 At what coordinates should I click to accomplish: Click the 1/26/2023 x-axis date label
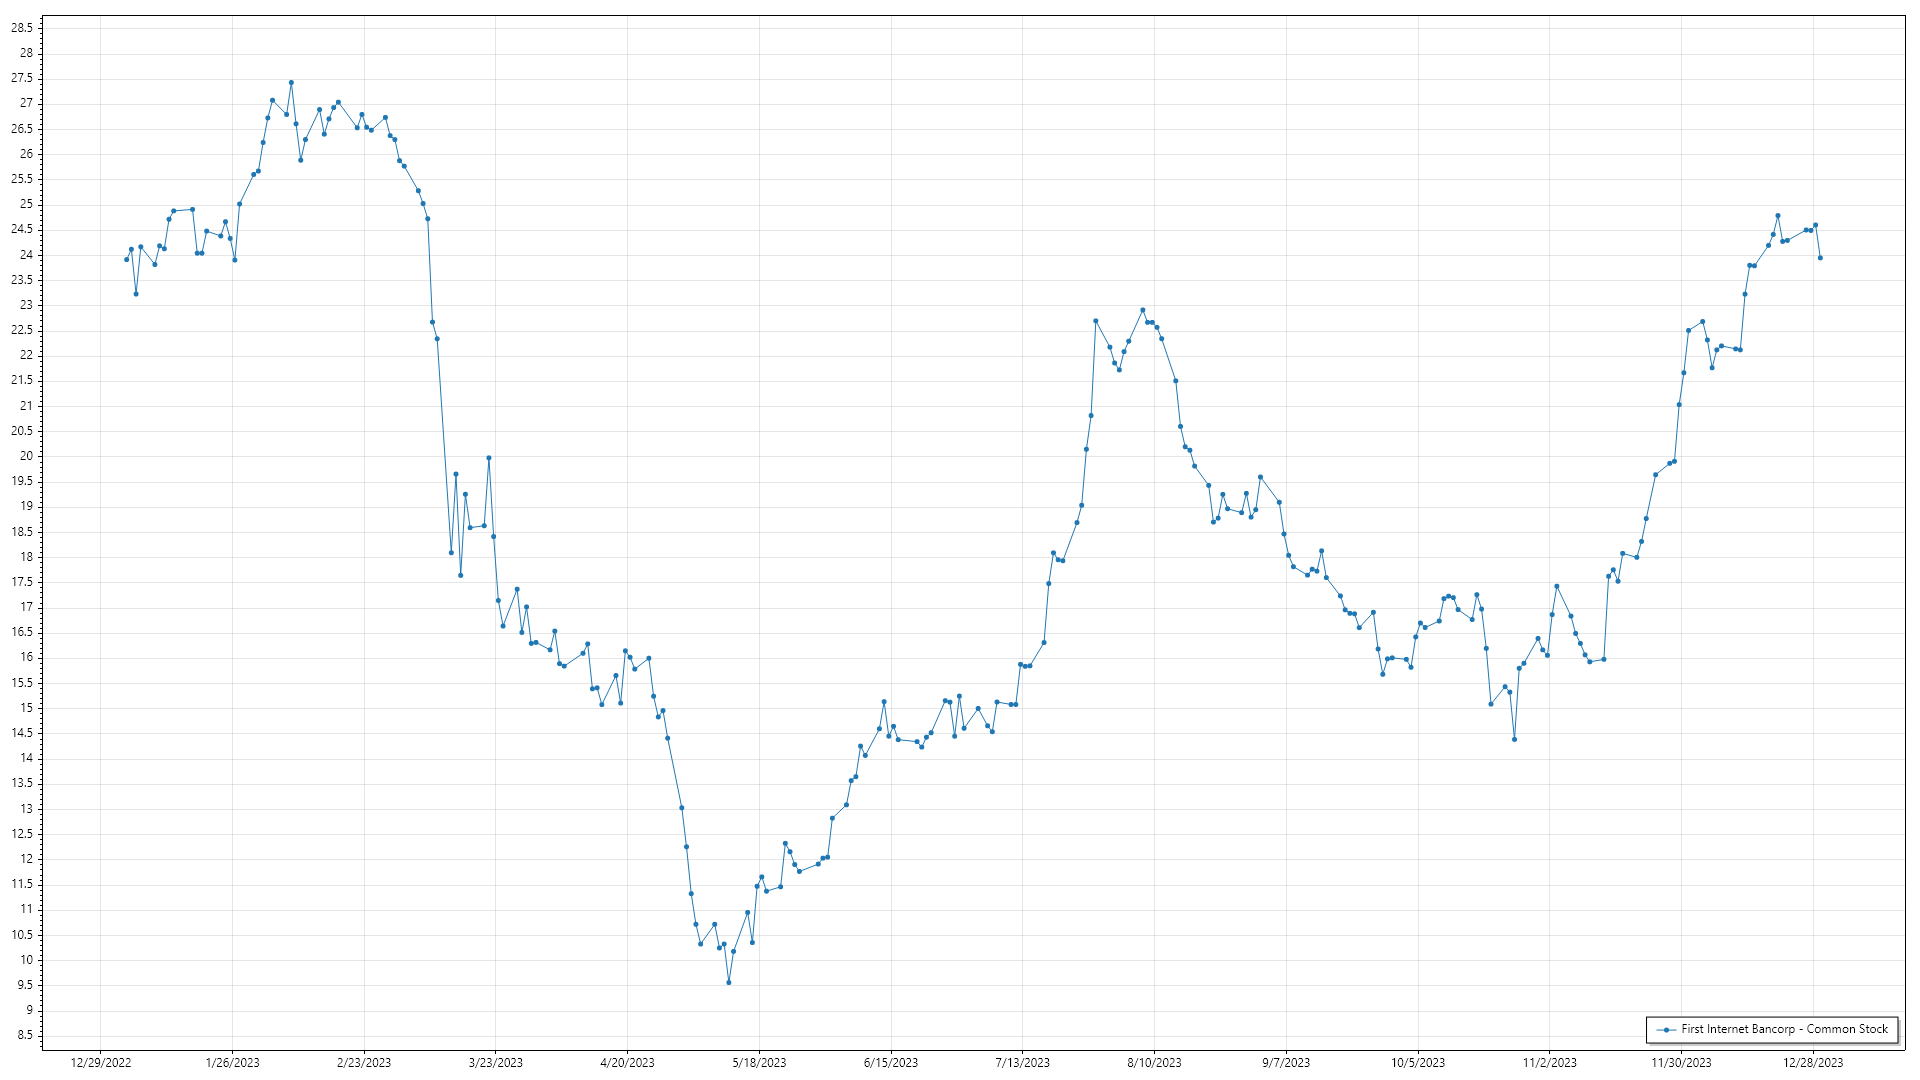232,1062
